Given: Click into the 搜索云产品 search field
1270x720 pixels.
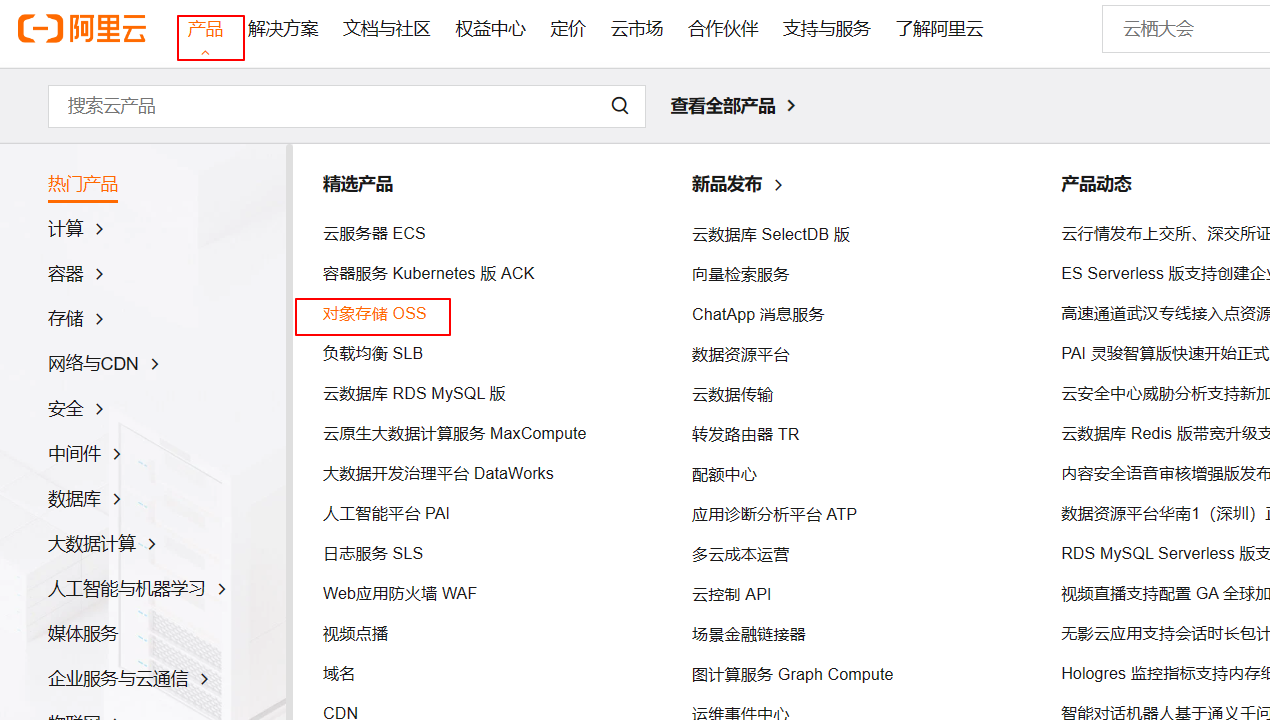Looking at the screenshot, I should (x=330, y=106).
